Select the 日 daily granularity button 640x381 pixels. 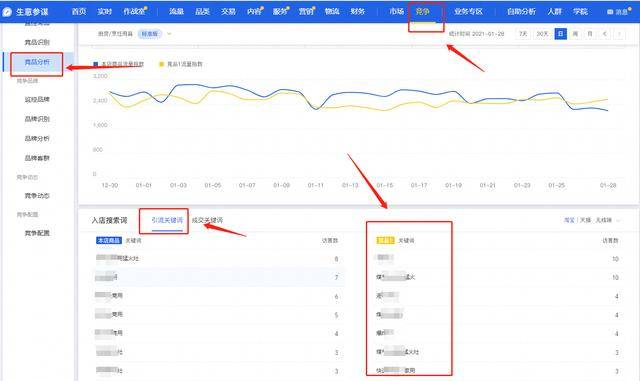560,34
